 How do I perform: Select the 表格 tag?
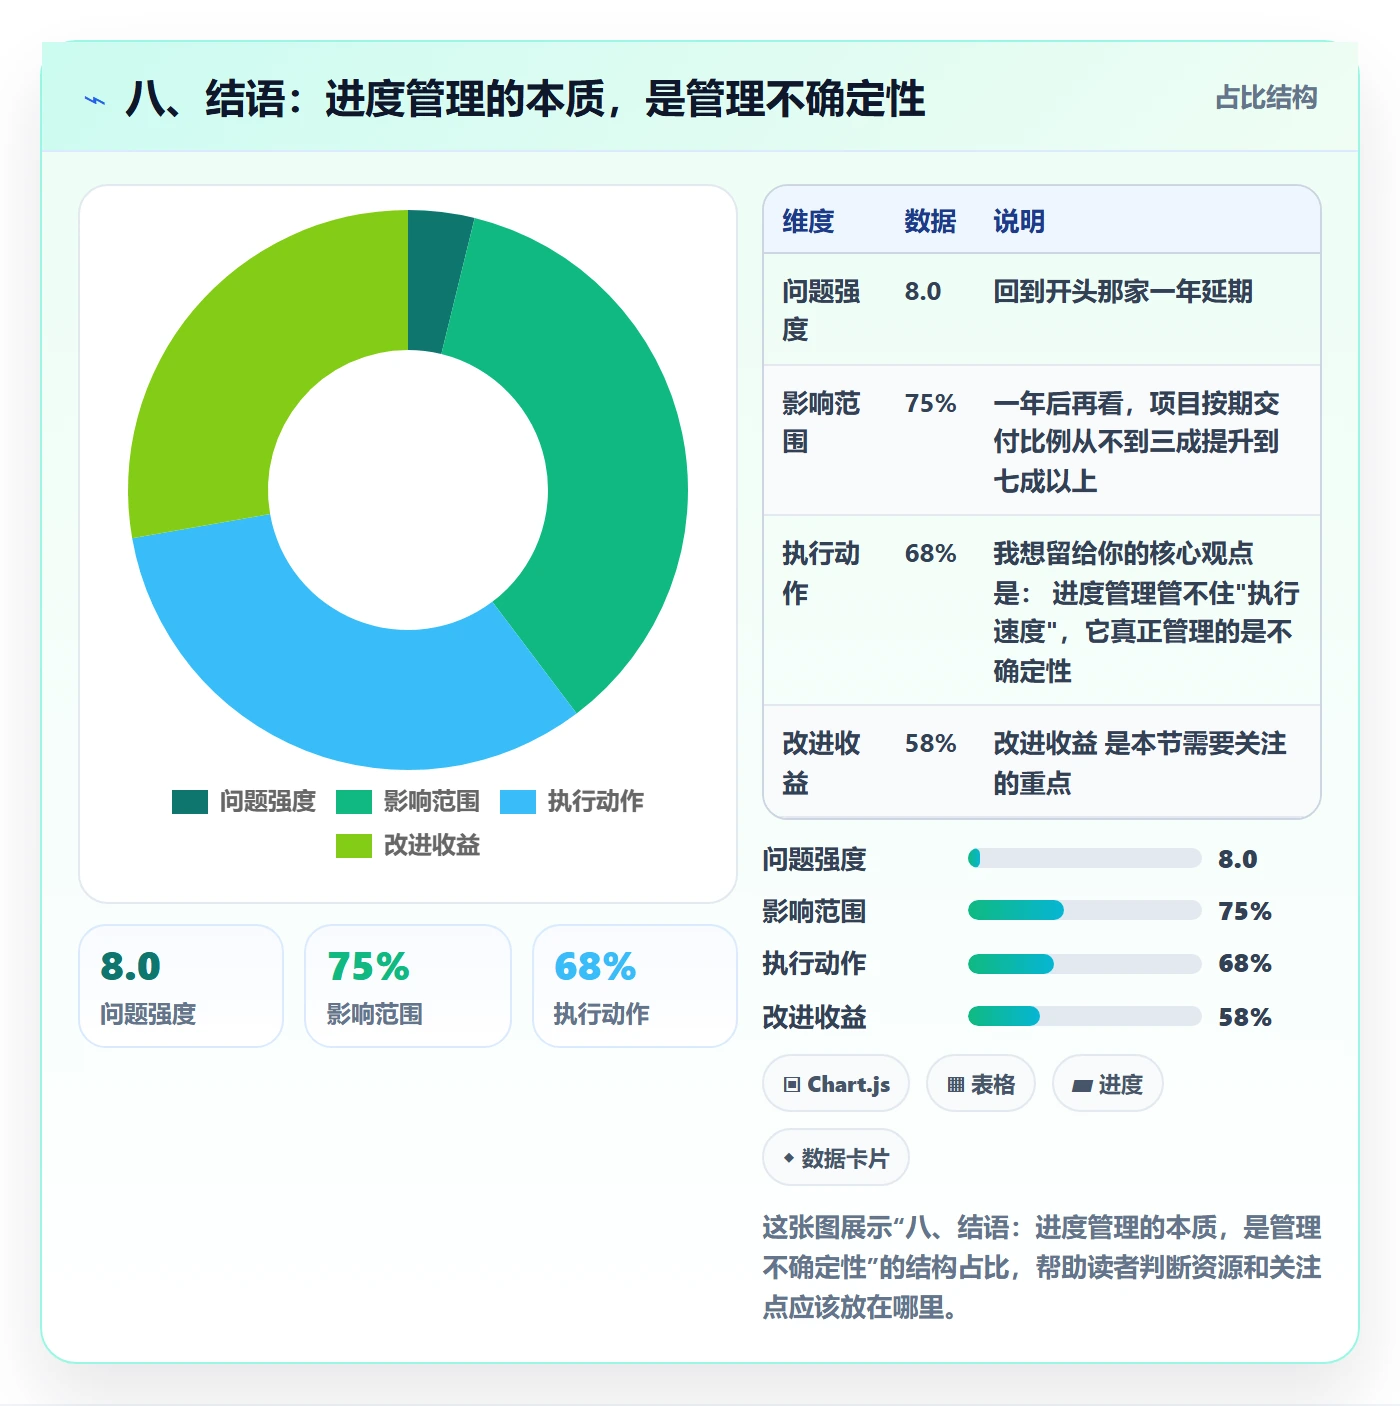[x=981, y=1084]
